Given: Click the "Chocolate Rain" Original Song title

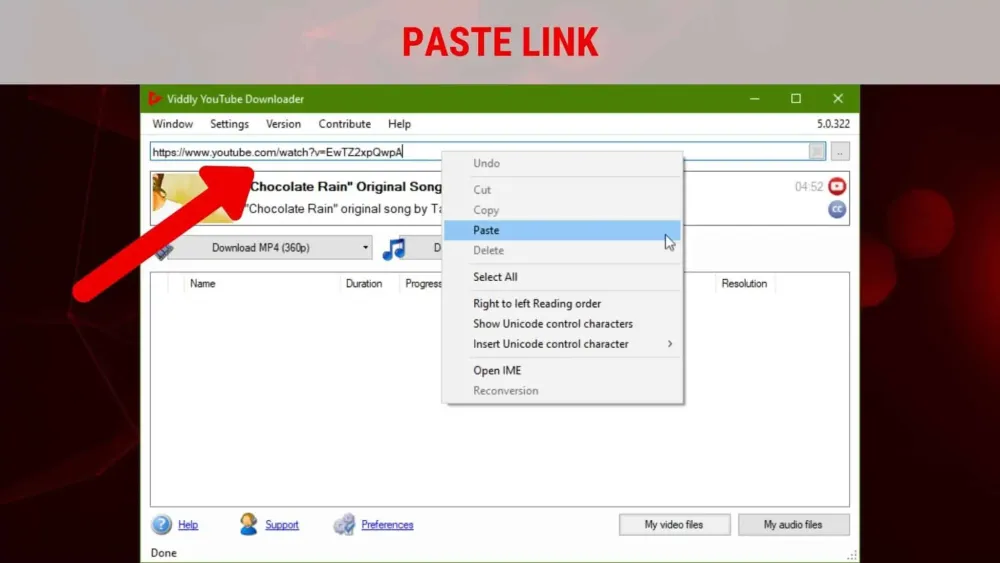Looking at the screenshot, I should click(346, 187).
